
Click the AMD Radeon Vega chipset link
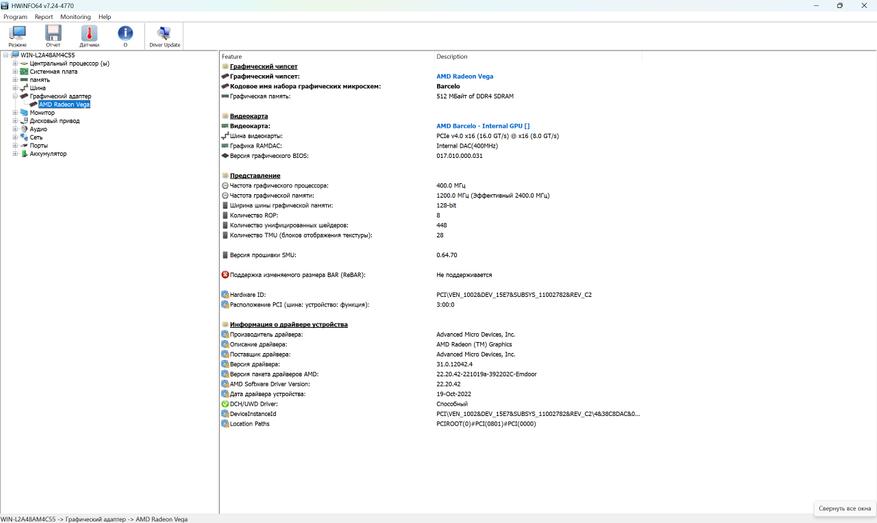(x=465, y=77)
